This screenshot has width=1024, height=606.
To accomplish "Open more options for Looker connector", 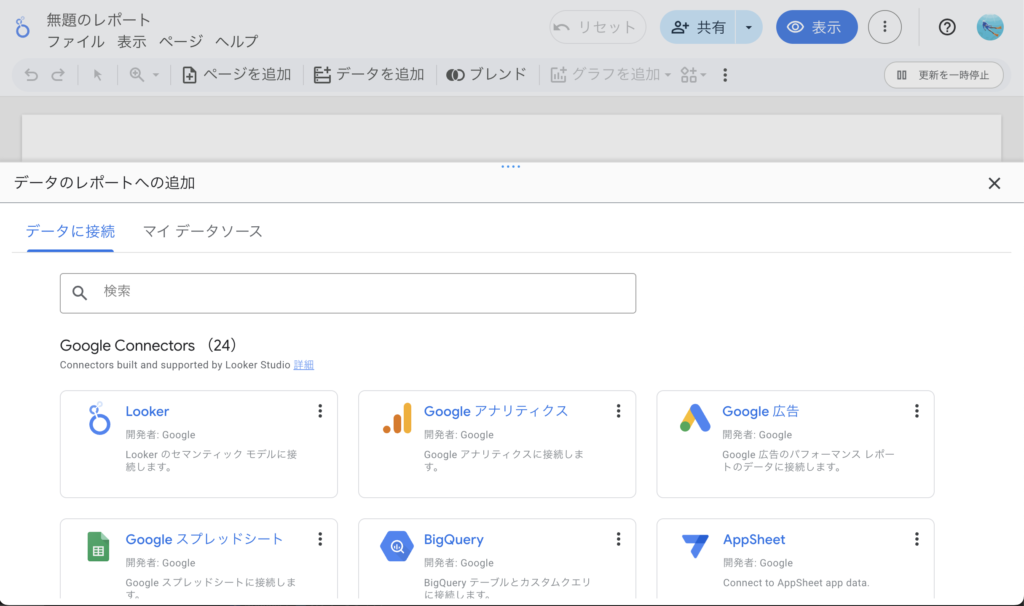I will pyautogui.click(x=320, y=411).
